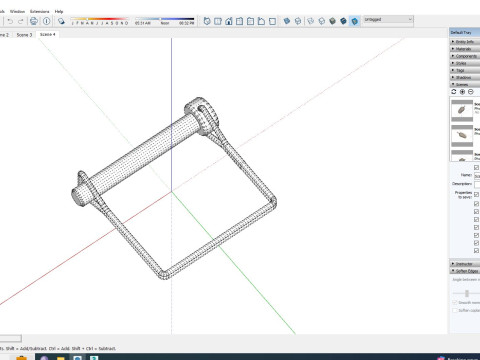Open the Extensions menu
Screen dimensions: 480x360
click(x=39, y=11)
